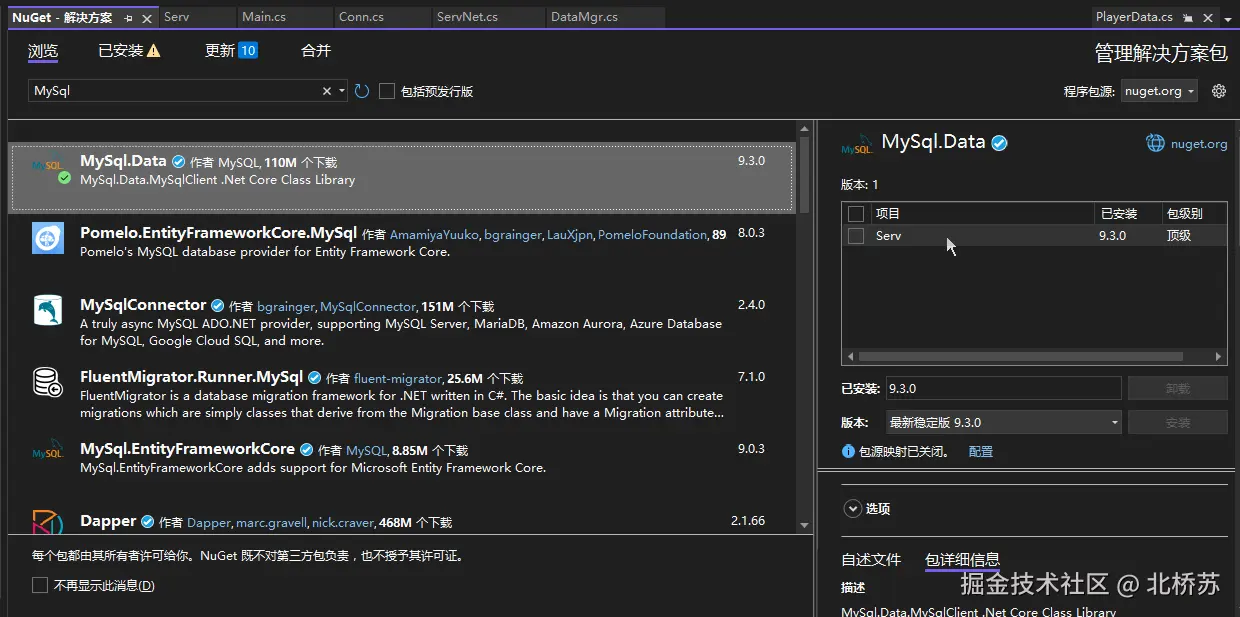
Task: Click the info icon beside 包源映射已关闭
Action: 848,452
